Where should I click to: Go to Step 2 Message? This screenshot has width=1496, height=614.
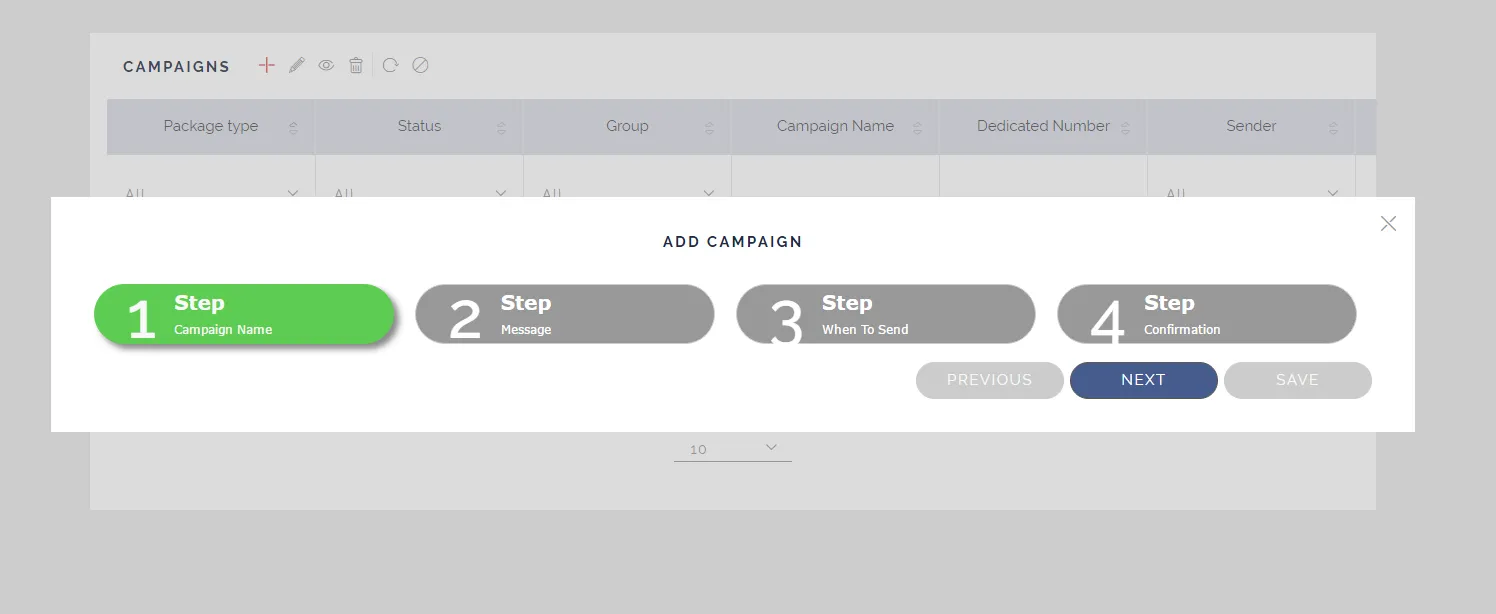coord(565,314)
